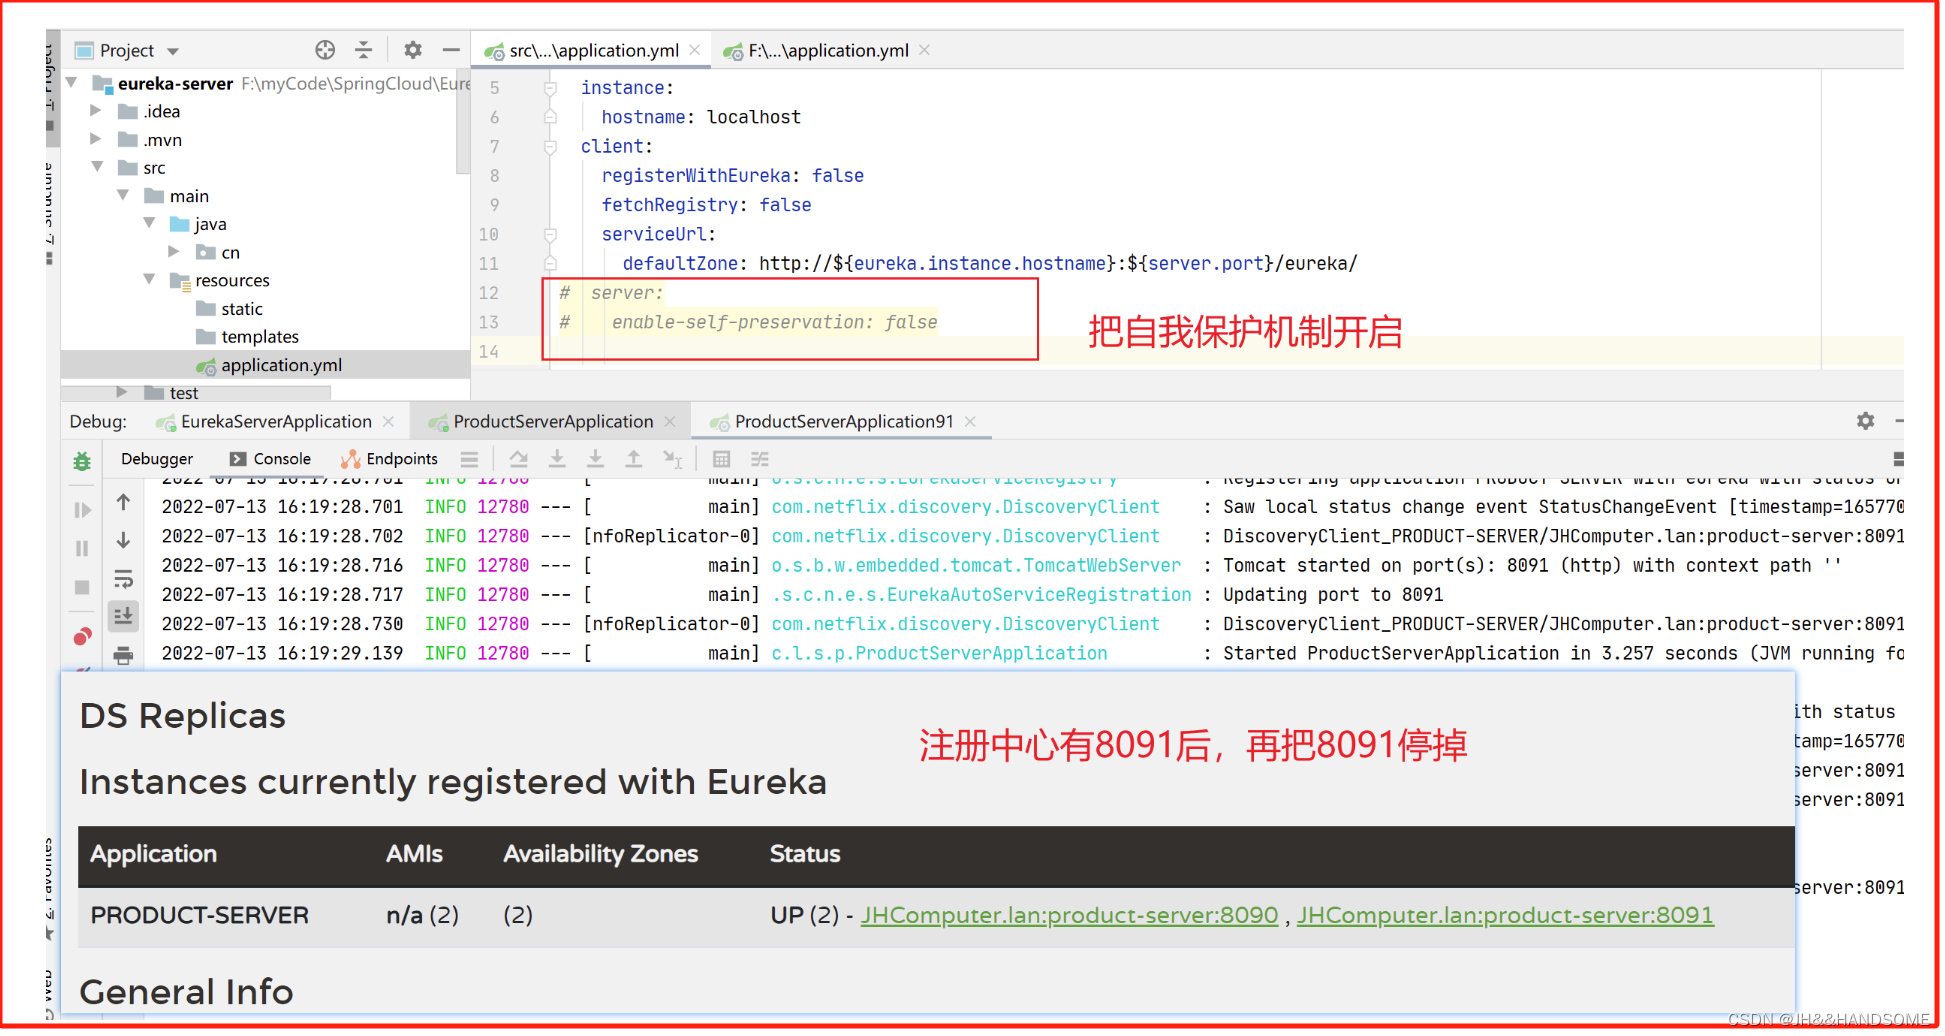This screenshot has height=1036, width=1945.
Task: Expand the .mvn folder
Action: click(97, 139)
